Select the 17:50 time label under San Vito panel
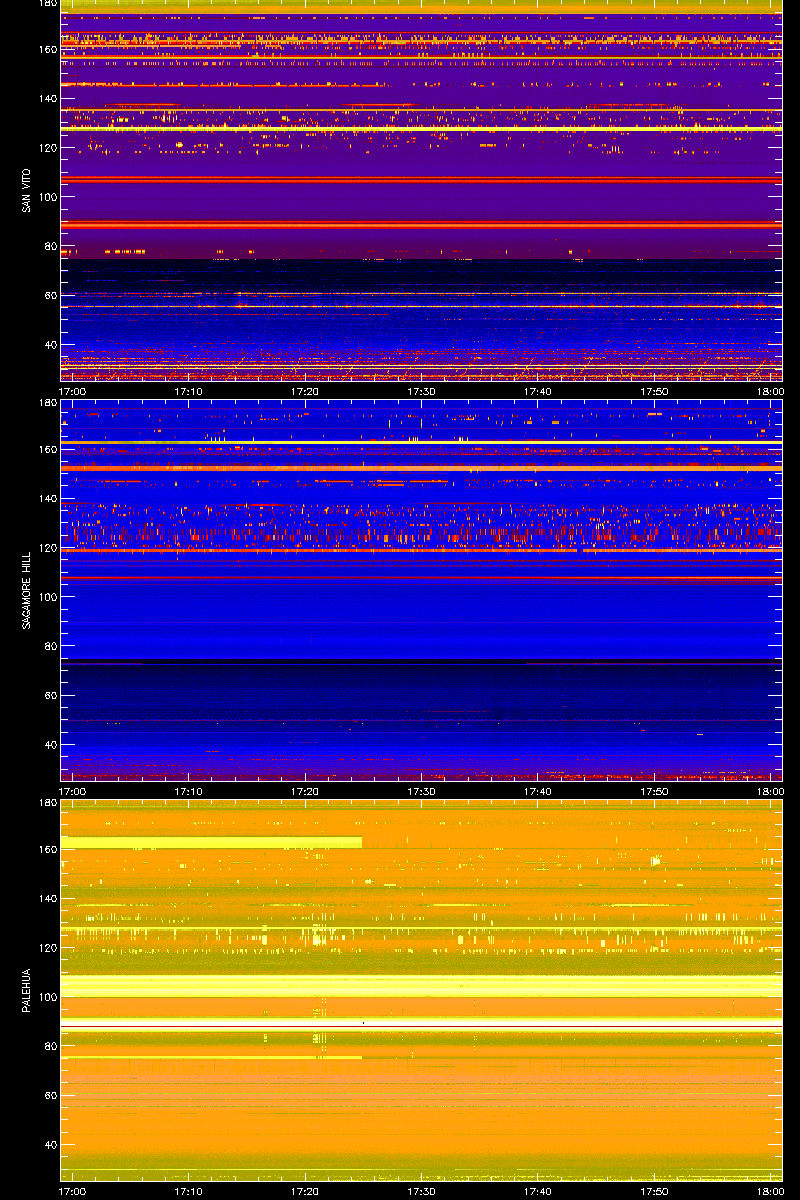Image resolution: width=800 pixels, height=1200 pixels. (x=655, y=392)
